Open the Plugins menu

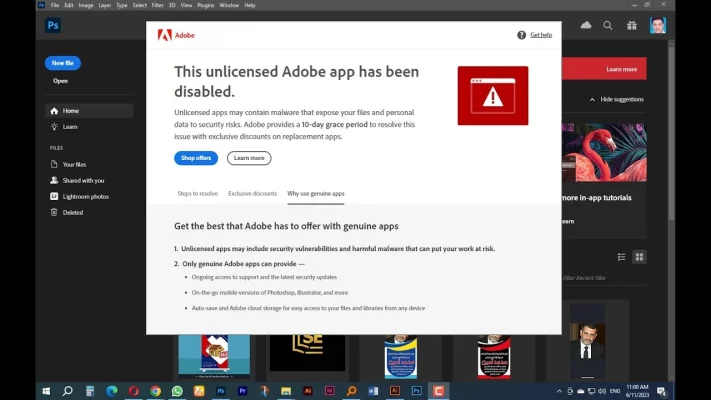tap(203, 5)
